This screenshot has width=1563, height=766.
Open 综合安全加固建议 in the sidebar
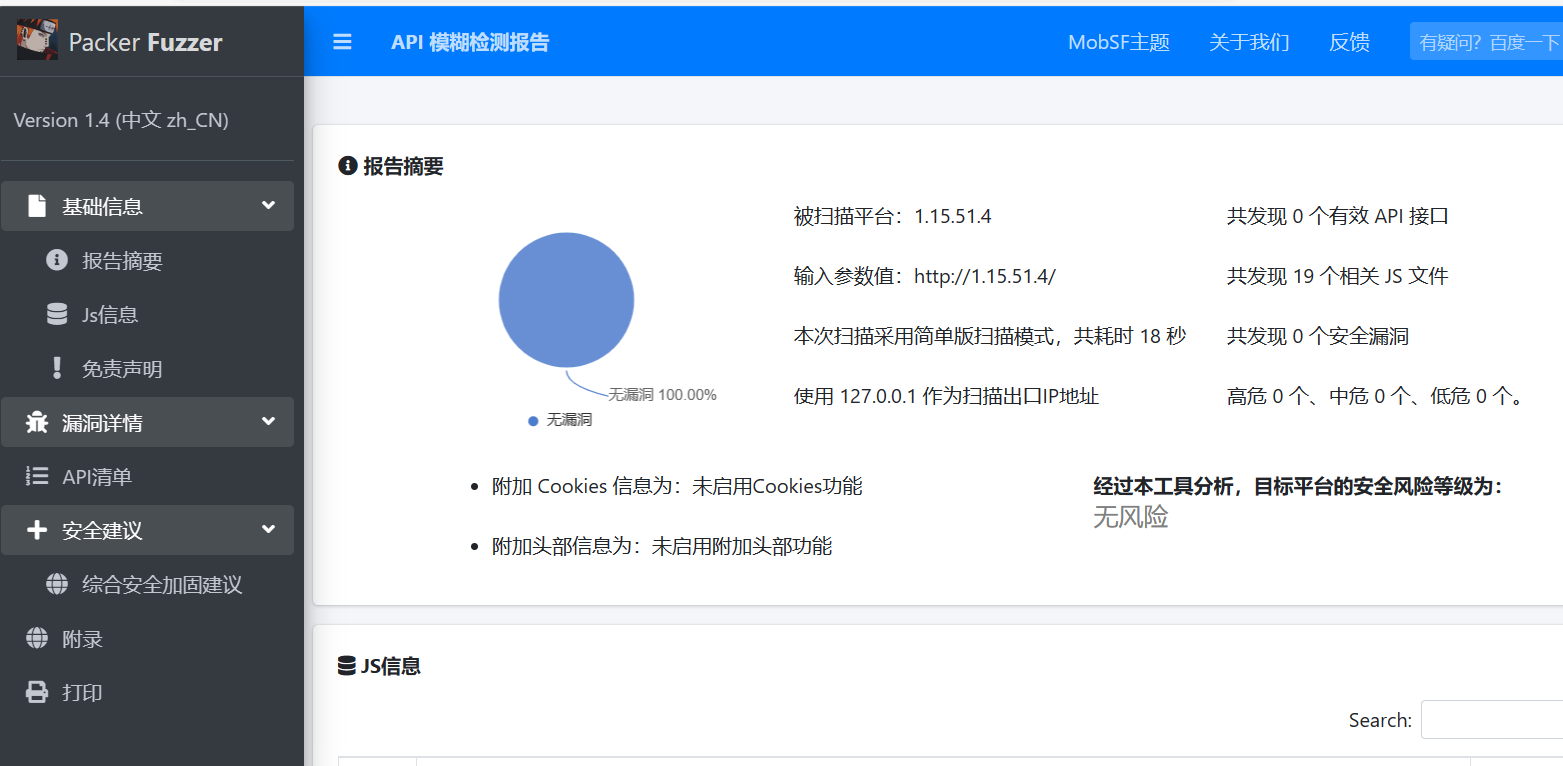[x=148, y=584]
